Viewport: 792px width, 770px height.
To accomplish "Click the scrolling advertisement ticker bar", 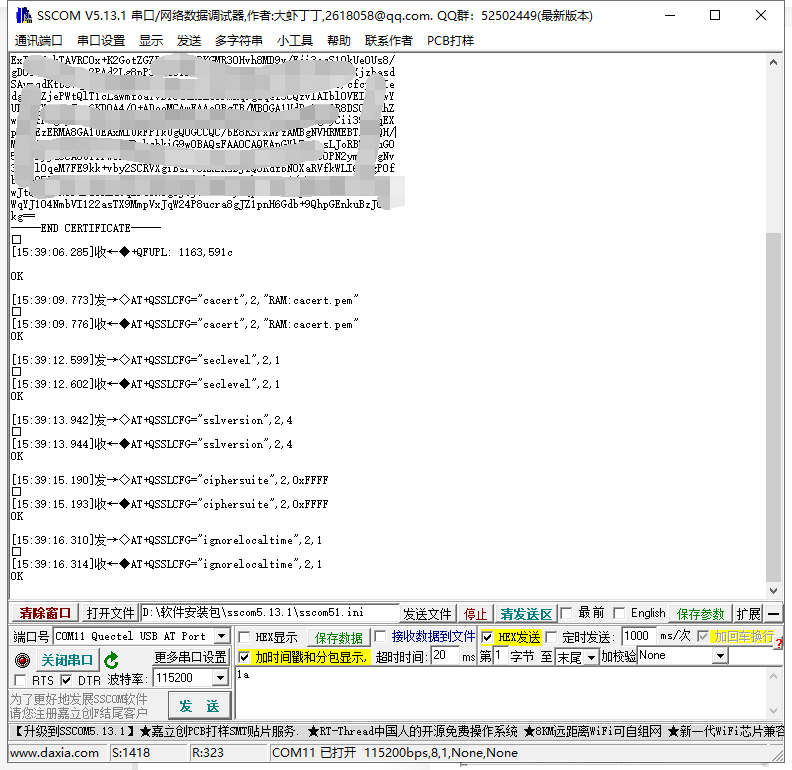I will 396,731.
